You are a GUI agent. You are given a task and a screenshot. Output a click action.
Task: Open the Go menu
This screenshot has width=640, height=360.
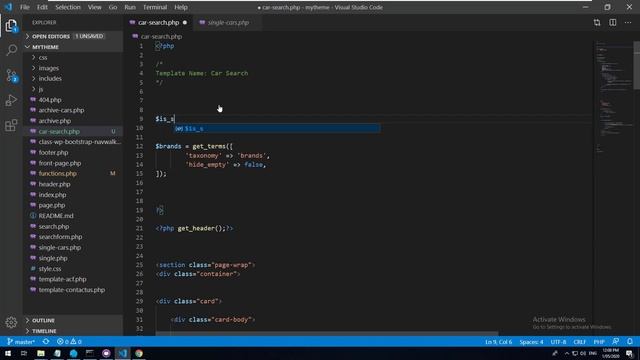click(113, 7)
